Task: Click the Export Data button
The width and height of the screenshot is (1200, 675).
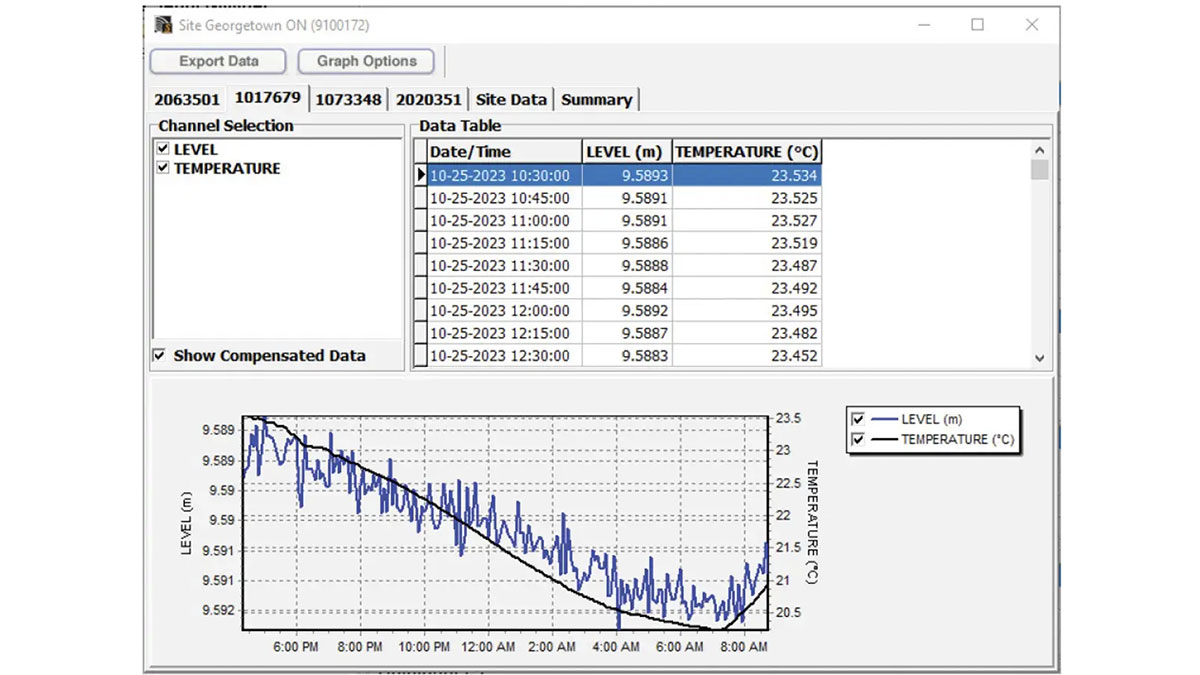Action: (219, 61)
